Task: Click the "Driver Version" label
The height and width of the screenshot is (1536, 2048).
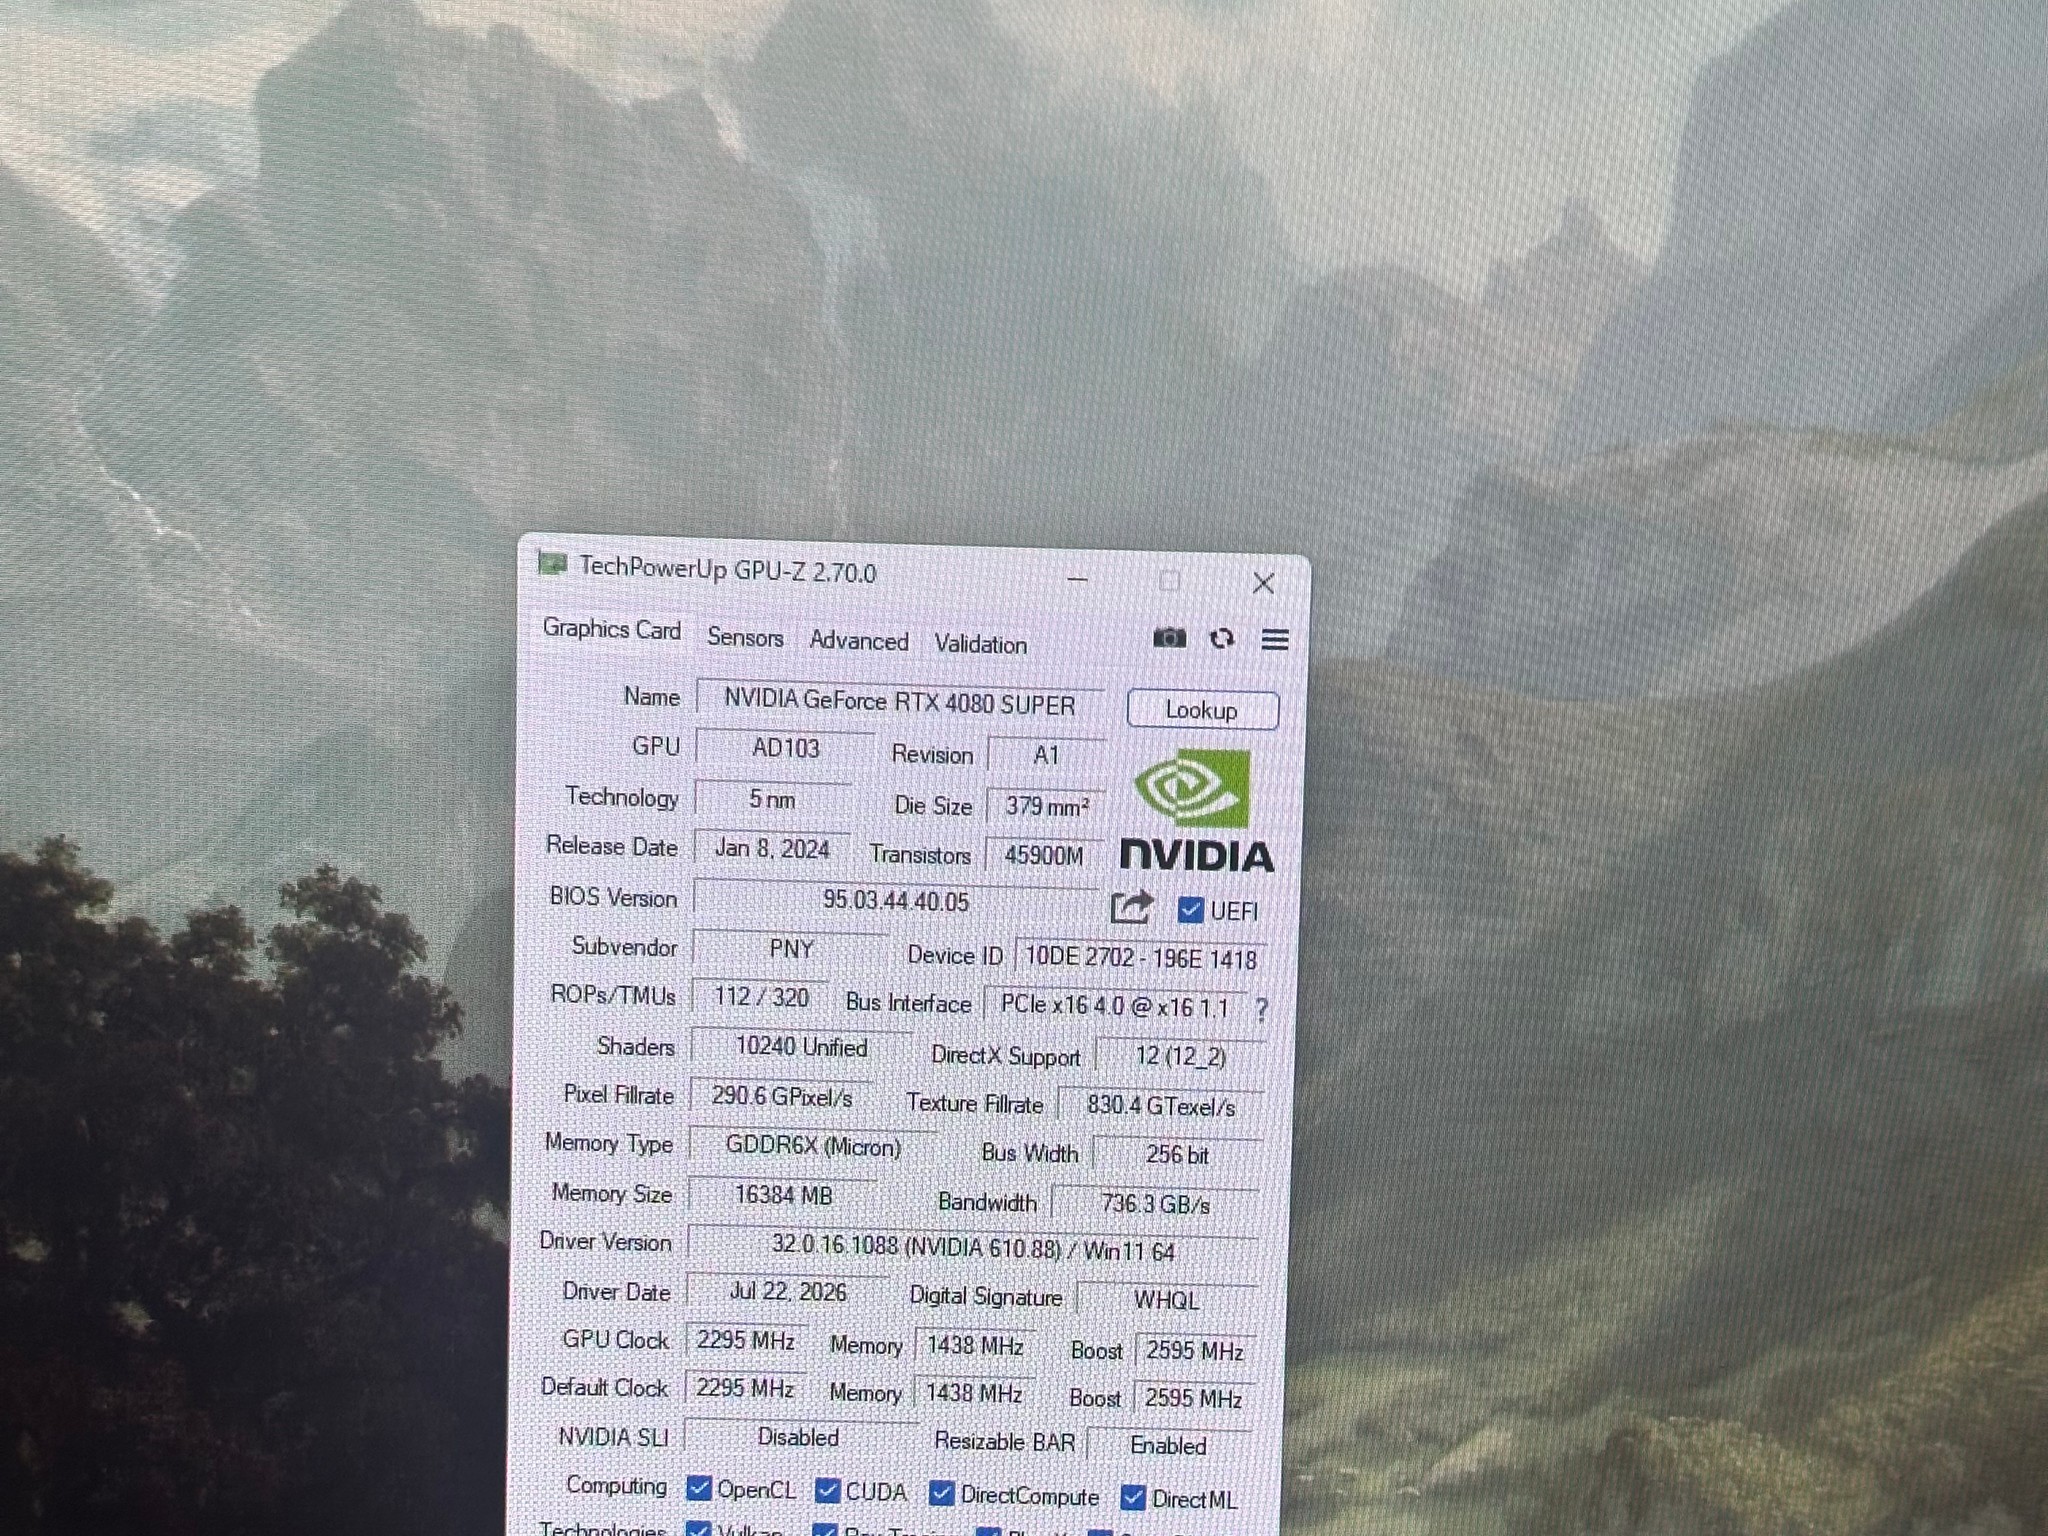Action: 605,1242
